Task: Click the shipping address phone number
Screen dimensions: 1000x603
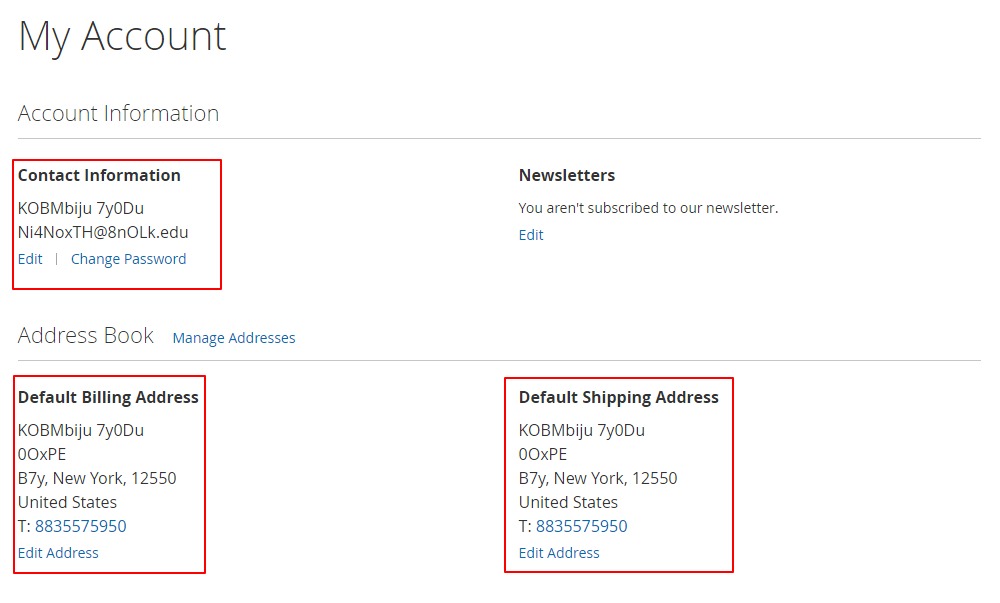Action: pos(582,527)
